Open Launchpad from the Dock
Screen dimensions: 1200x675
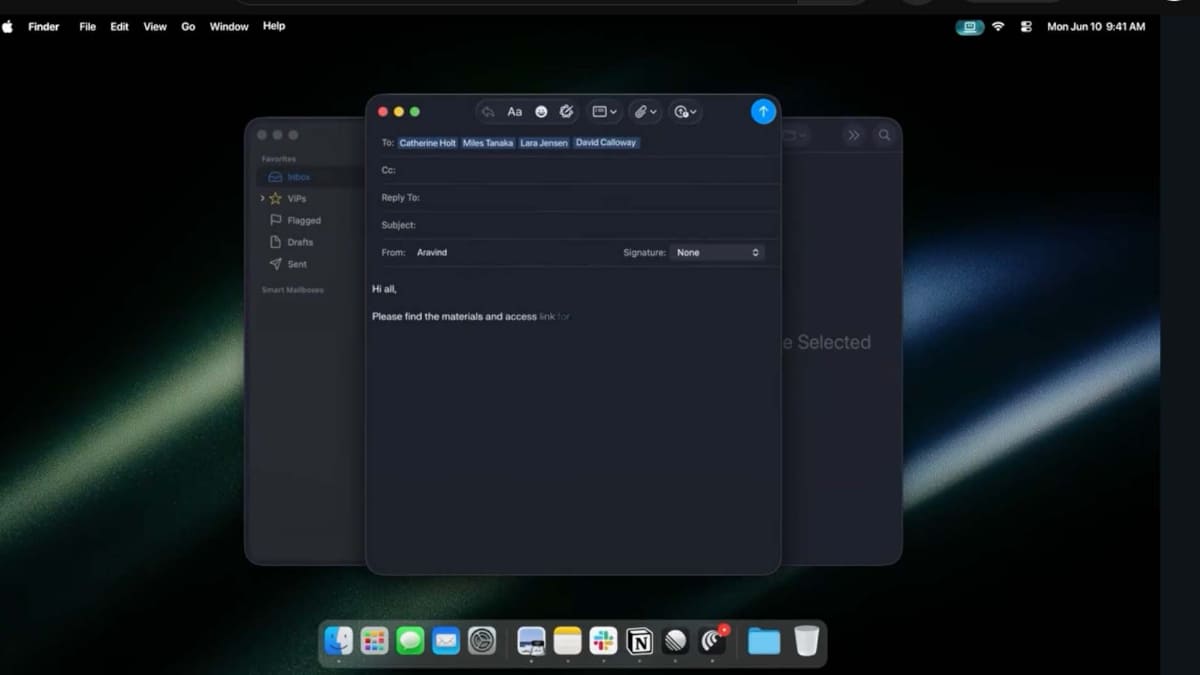[x=374, y=641]
